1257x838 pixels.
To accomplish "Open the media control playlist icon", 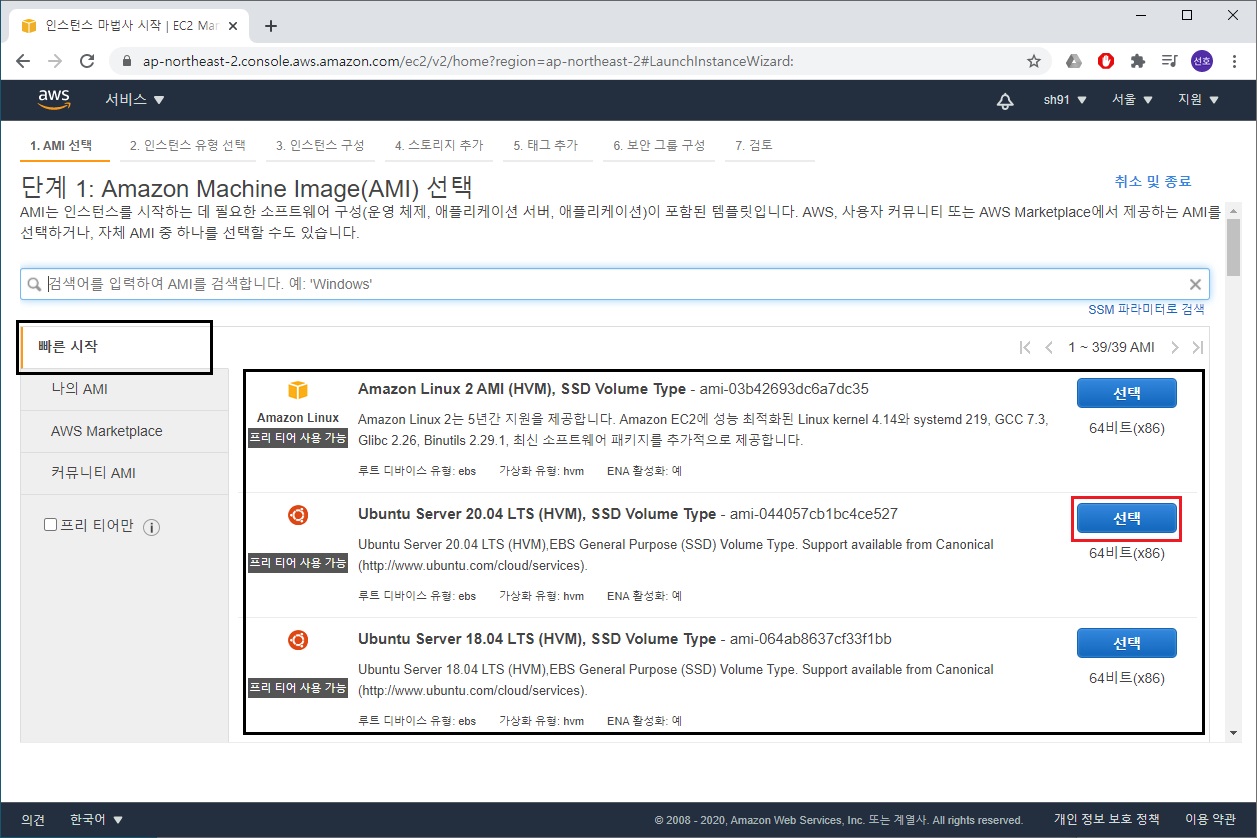I will click(1169, 61).
